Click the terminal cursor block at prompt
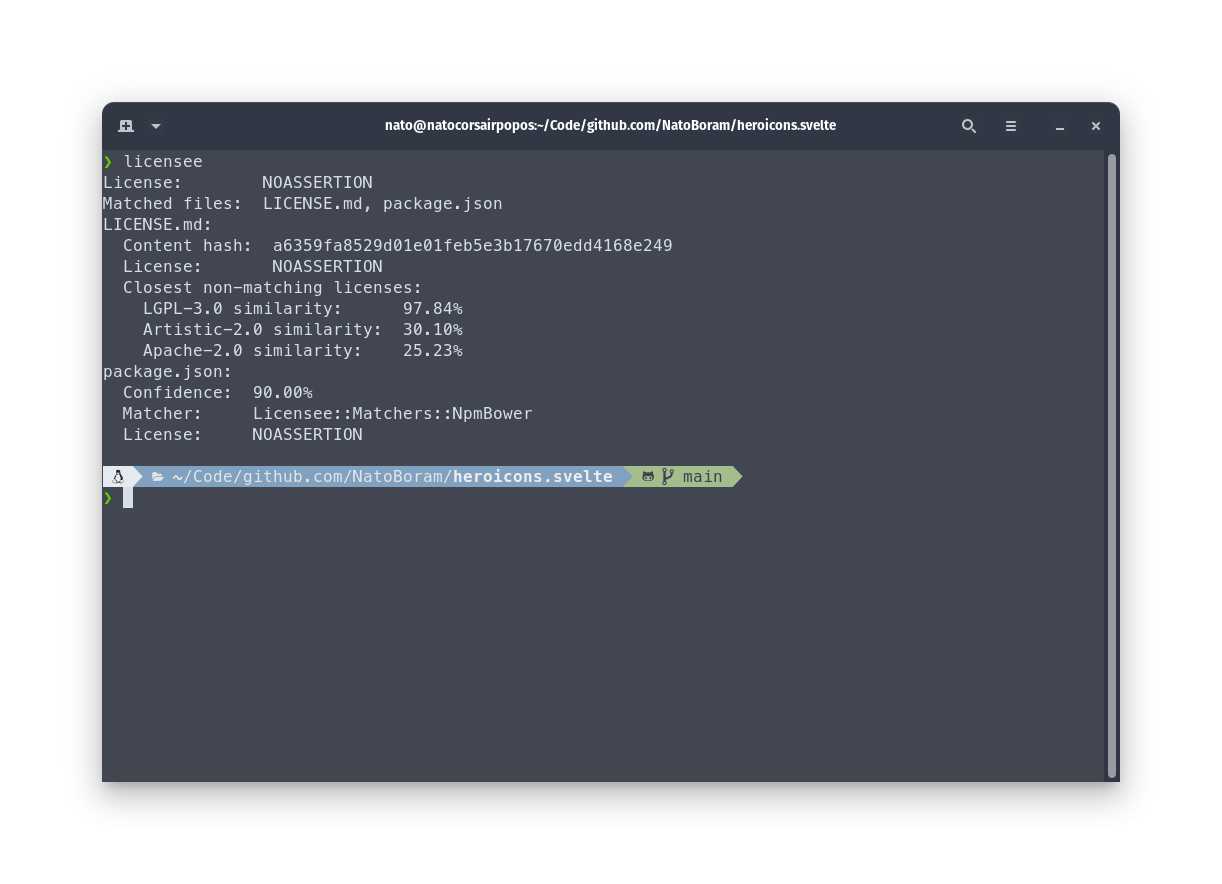Screen dimensions: 1222x884 [x=128, y=498]
